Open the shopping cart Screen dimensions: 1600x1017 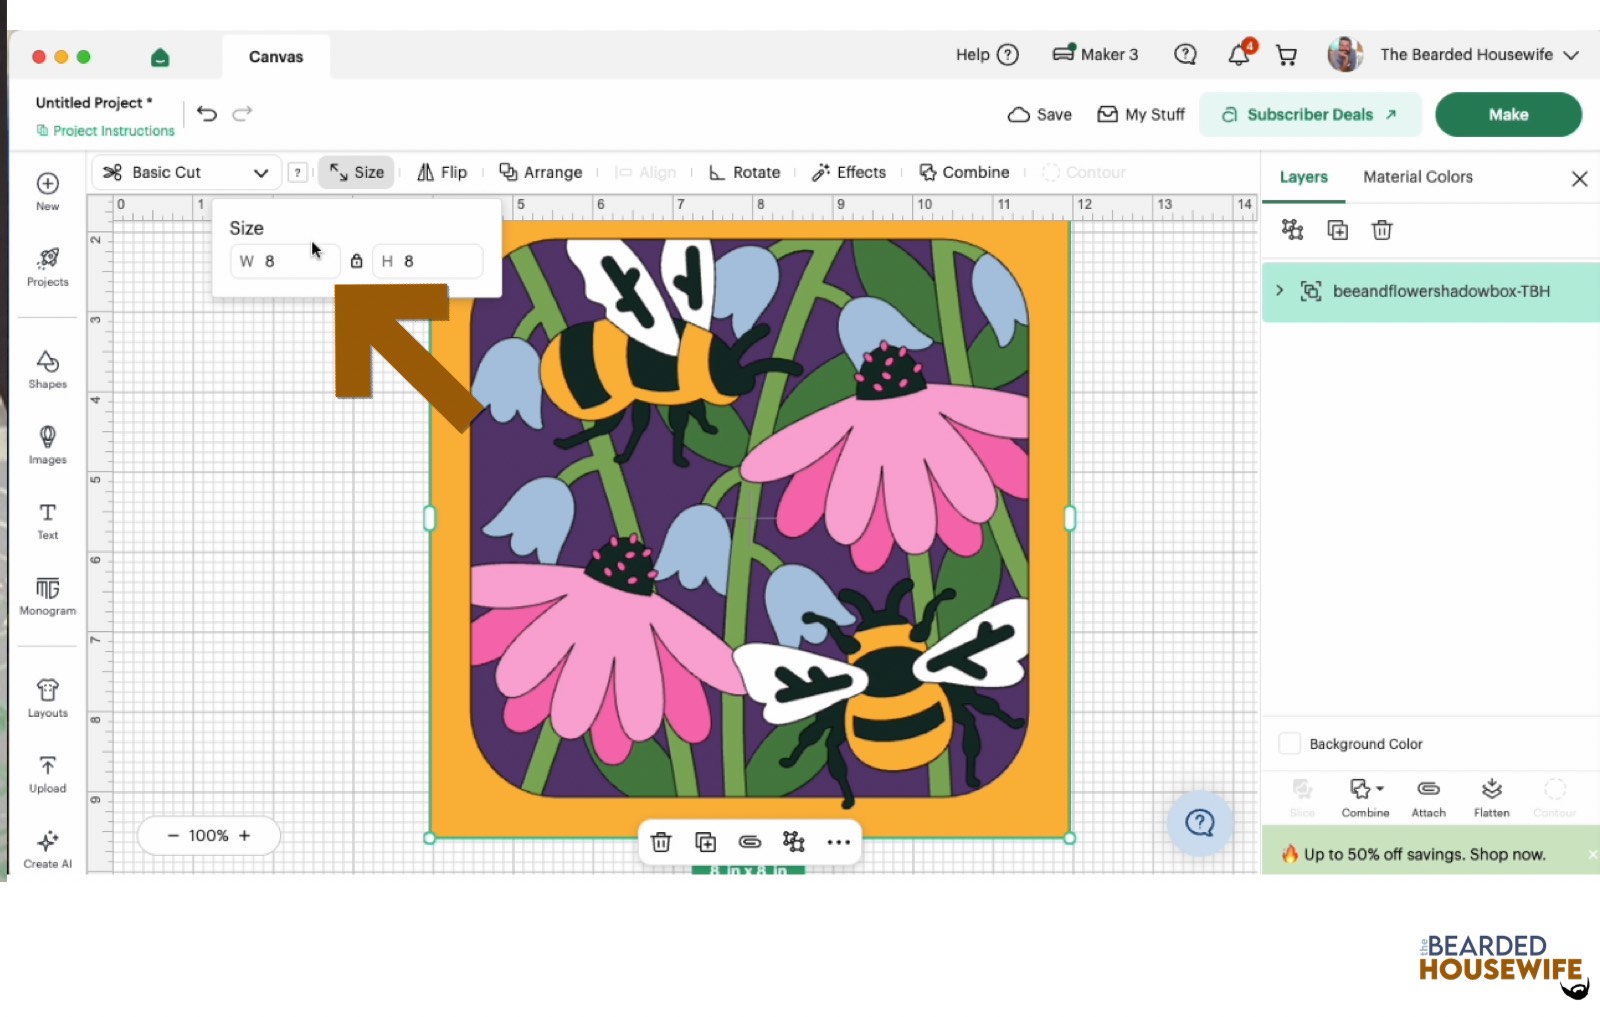coord(1287,55)
